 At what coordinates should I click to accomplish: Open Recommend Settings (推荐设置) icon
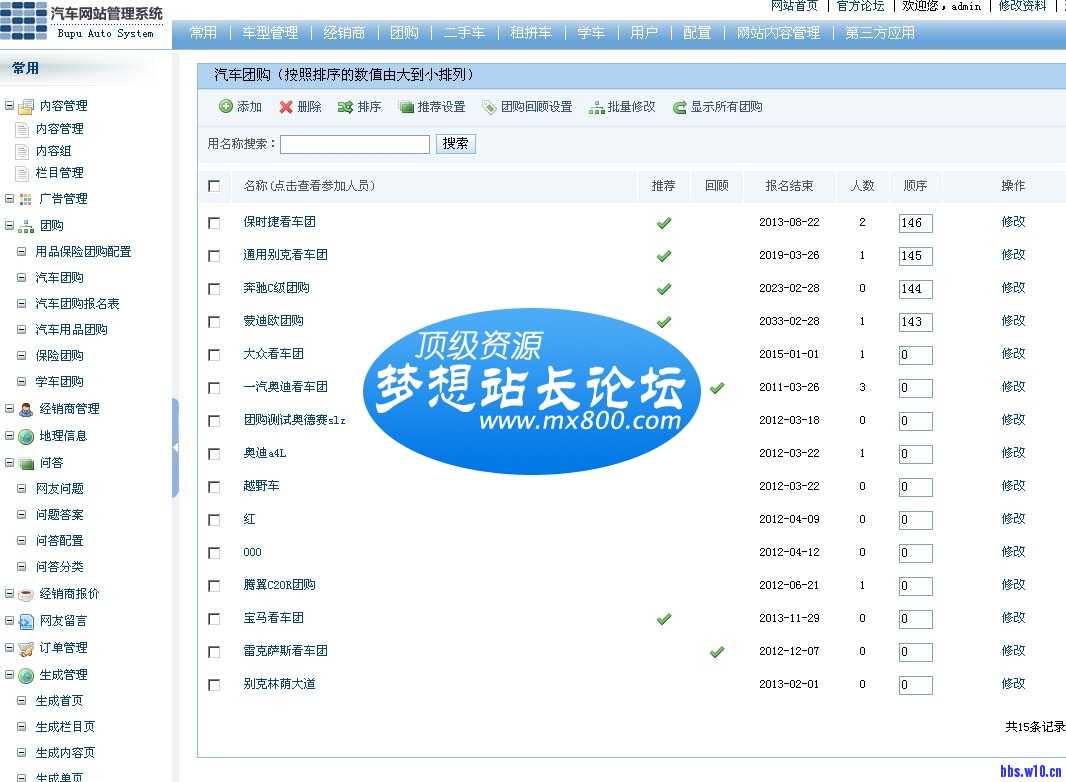point(406,107)
